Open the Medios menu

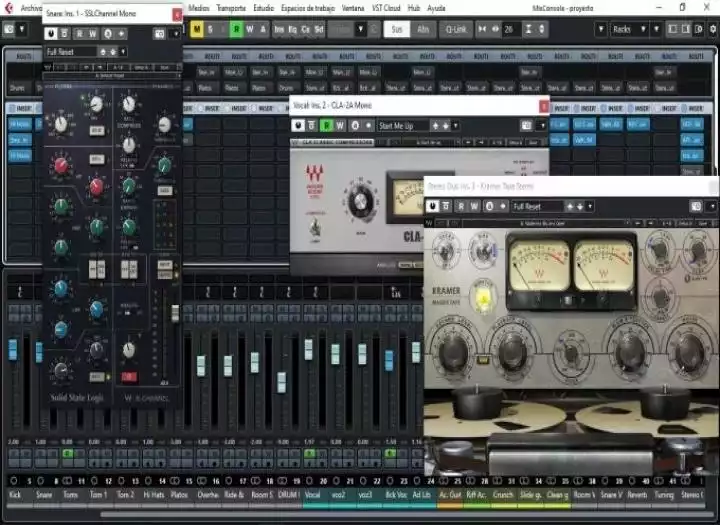coord(198,8)
